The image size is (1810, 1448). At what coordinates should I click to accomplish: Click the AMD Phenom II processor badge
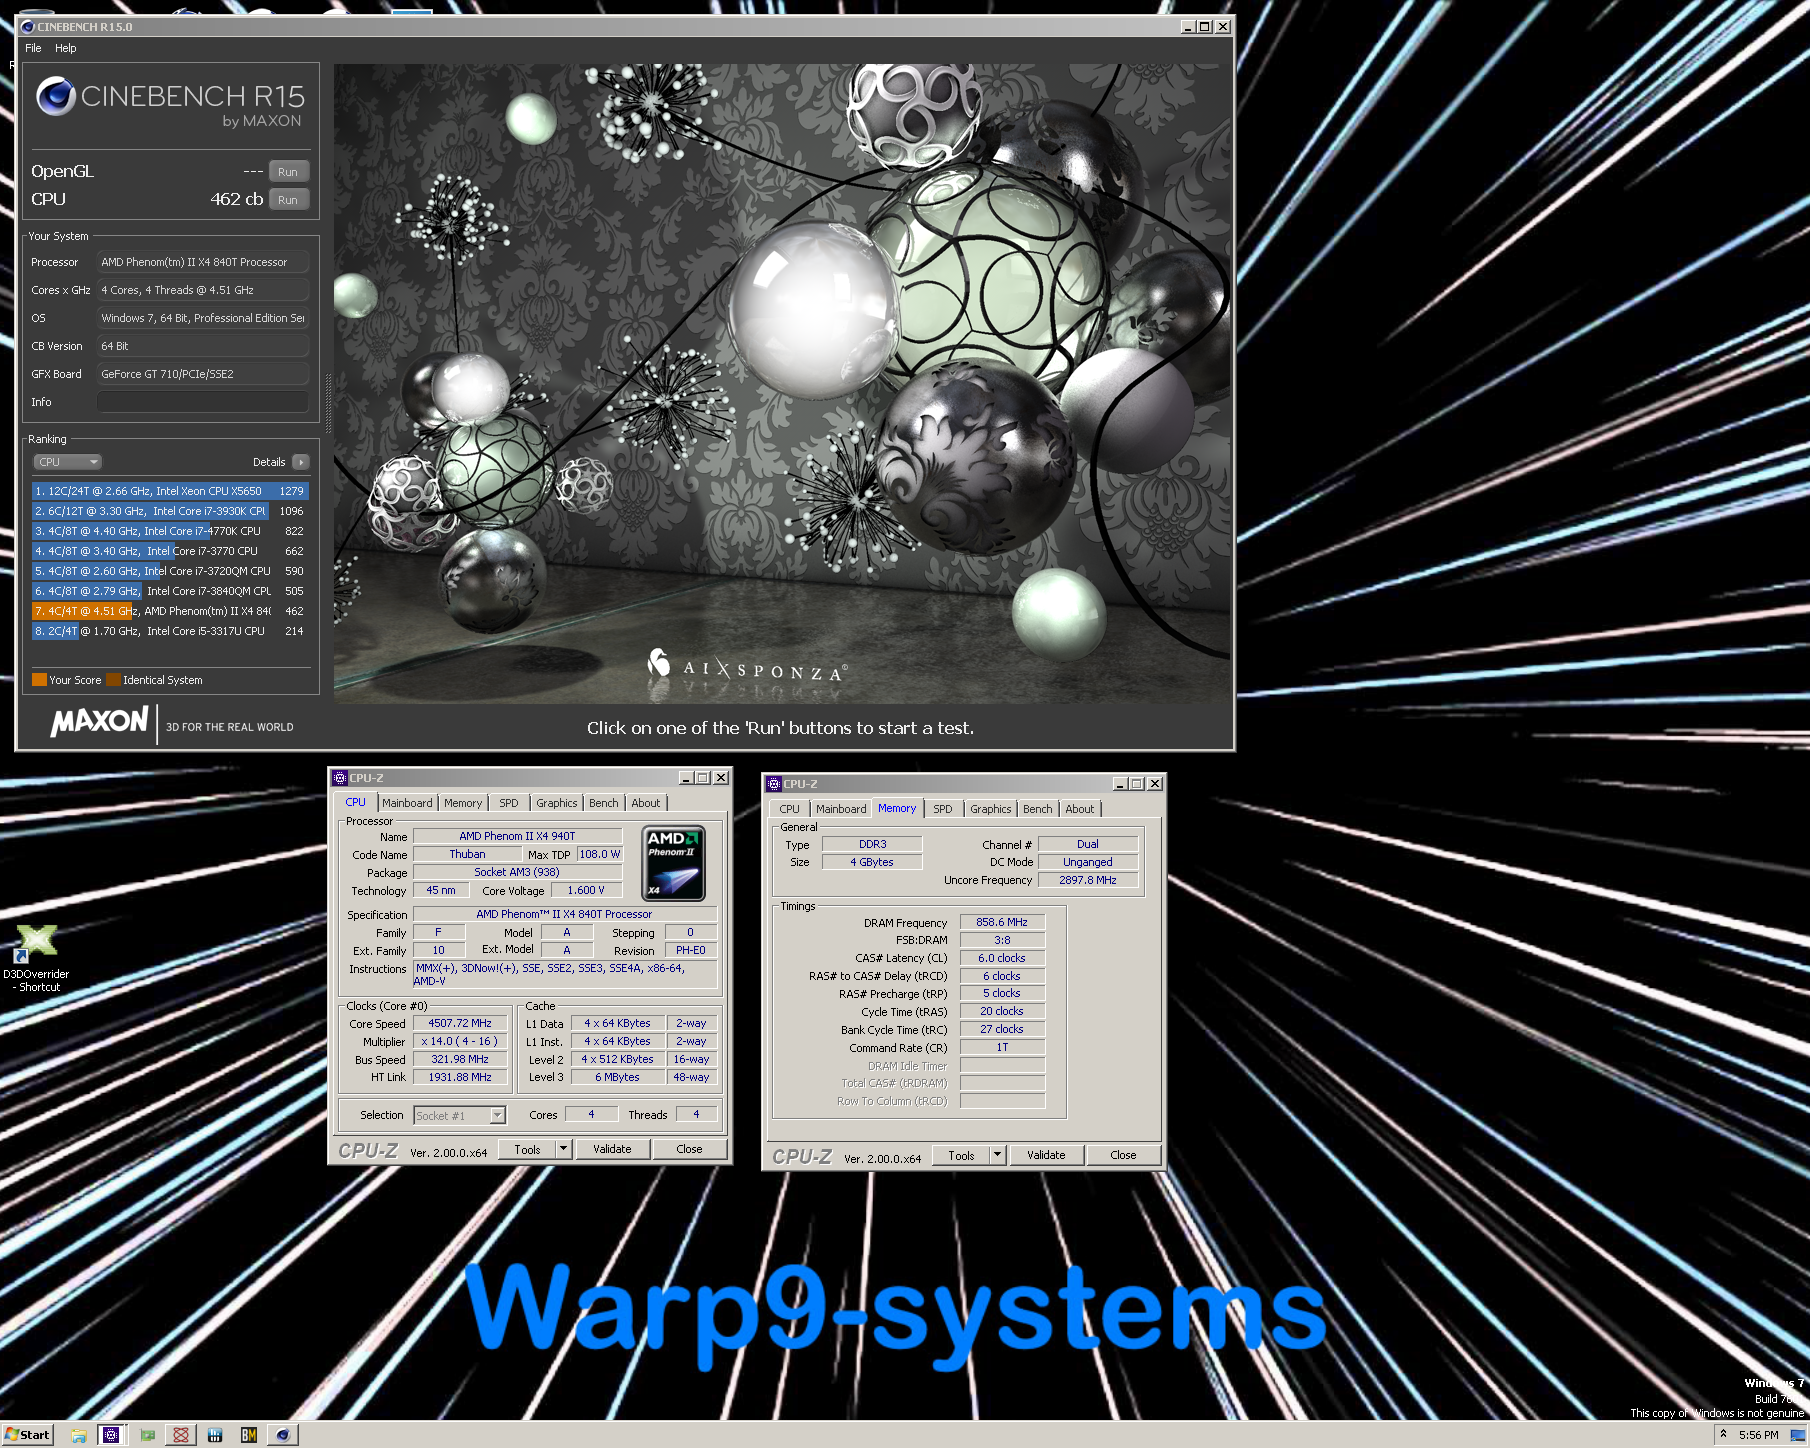coord(673,864)
